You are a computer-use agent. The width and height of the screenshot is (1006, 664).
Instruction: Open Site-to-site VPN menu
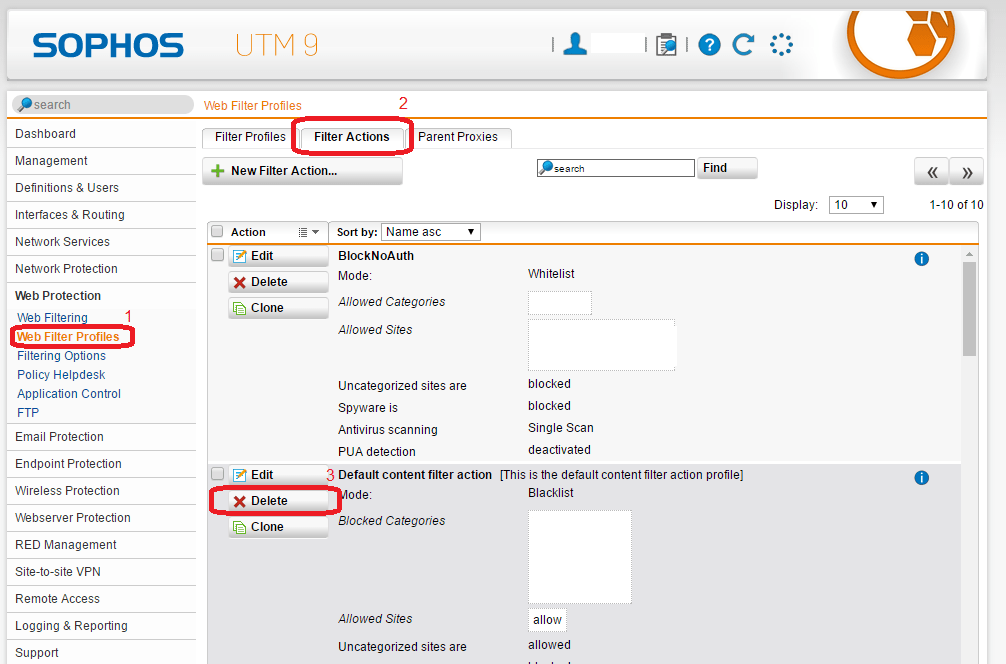[101, 571]
